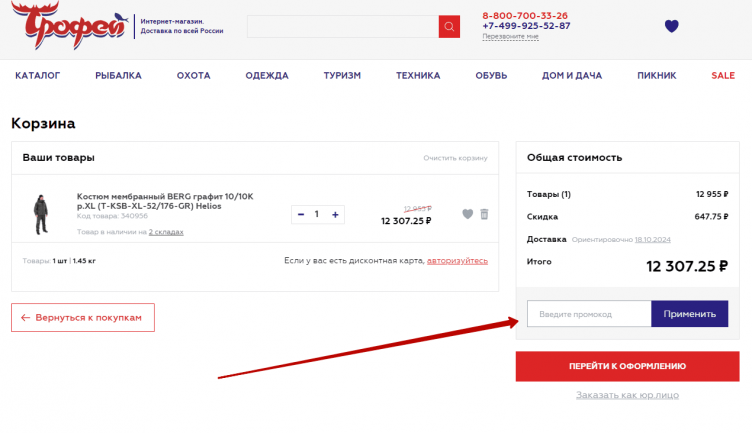Image resolution: width=752 pixels, height=433 pixels.
Task: Open Туризм menu item
Action: coord(342,76)
